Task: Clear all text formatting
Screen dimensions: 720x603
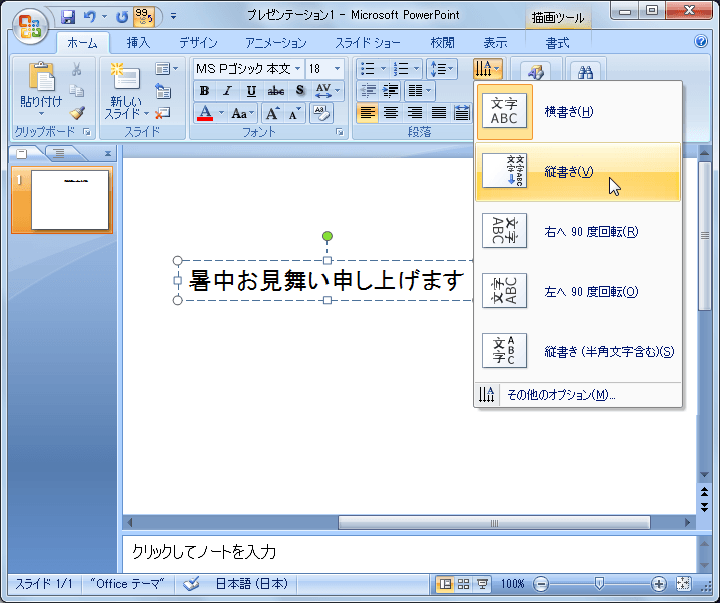Action: pos(321,113)
